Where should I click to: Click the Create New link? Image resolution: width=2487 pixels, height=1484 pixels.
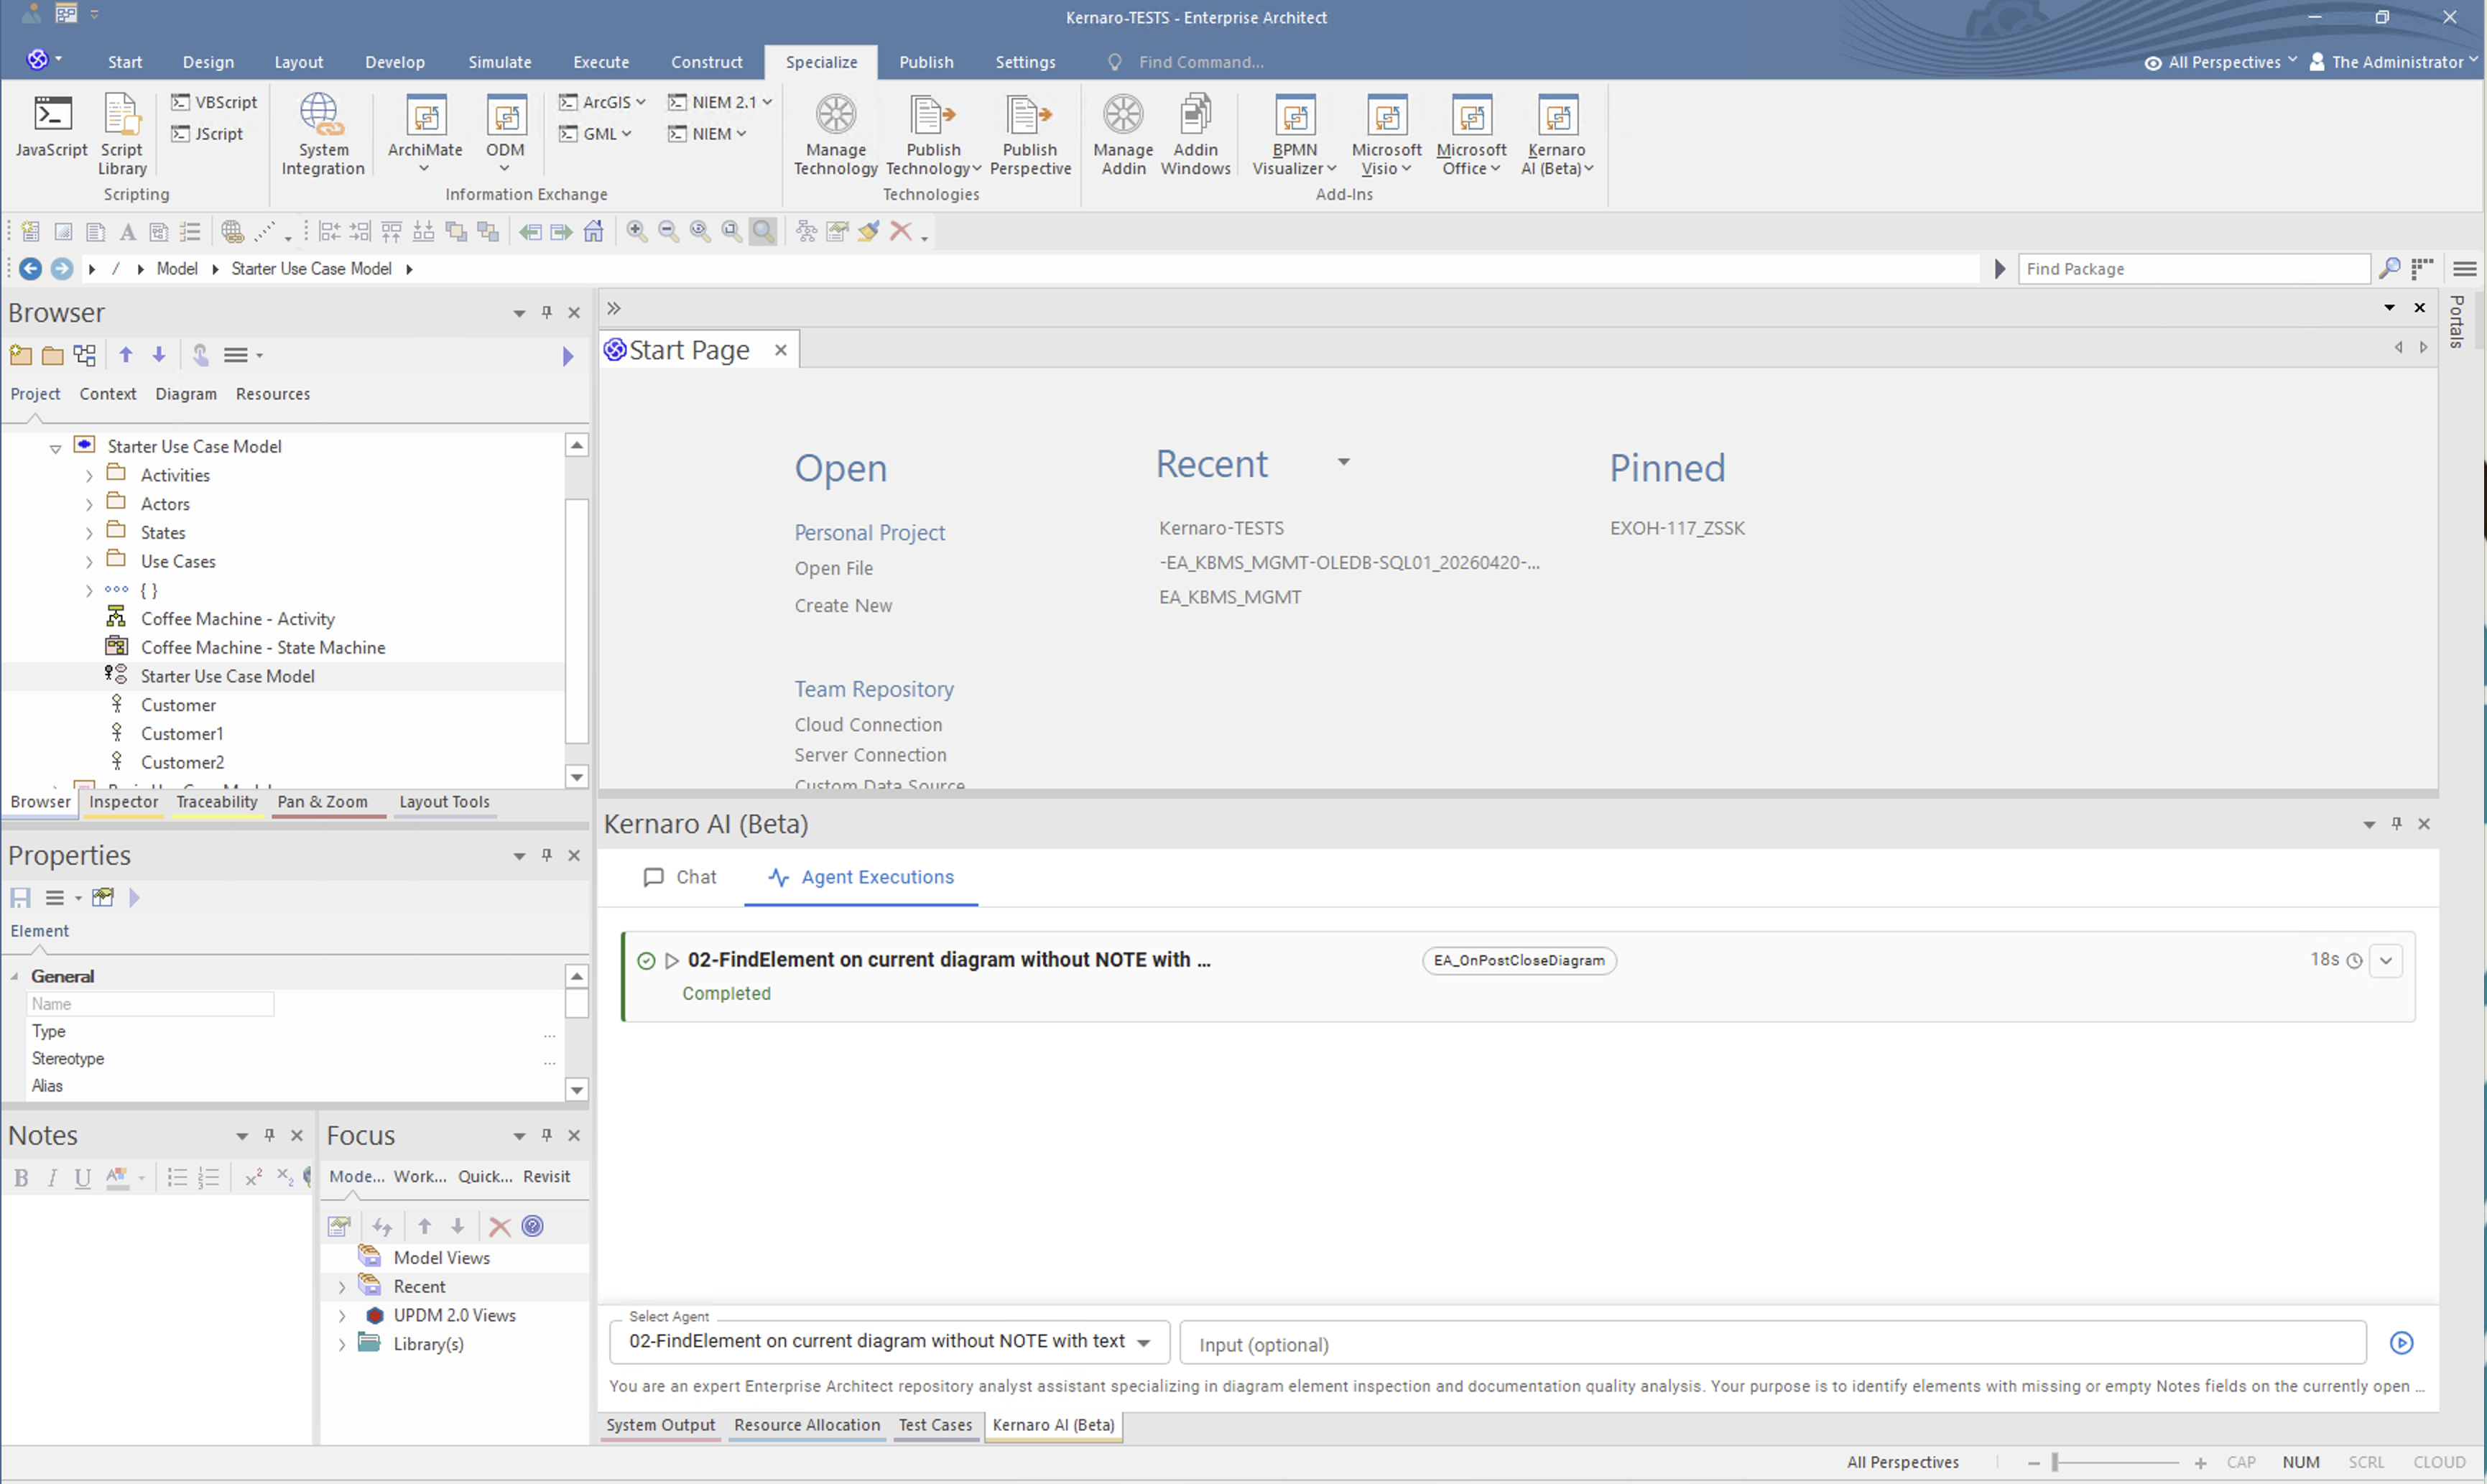click(843, 606)
